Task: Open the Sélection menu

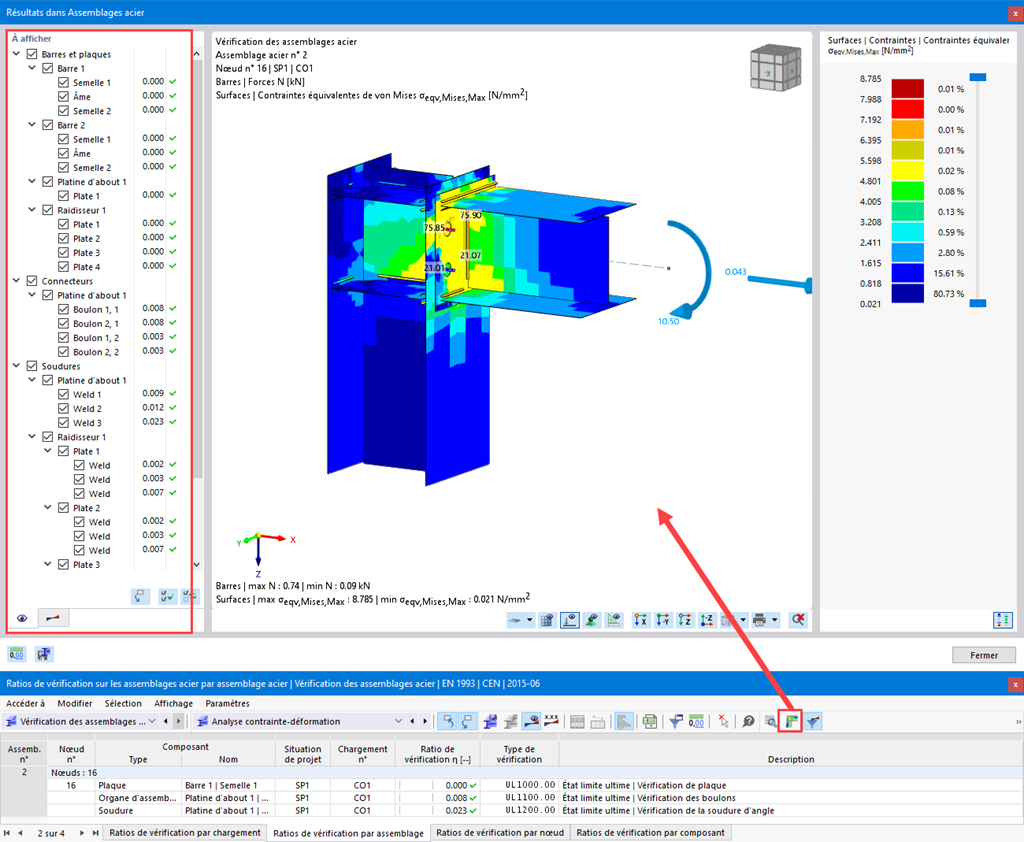Action: 123,704
